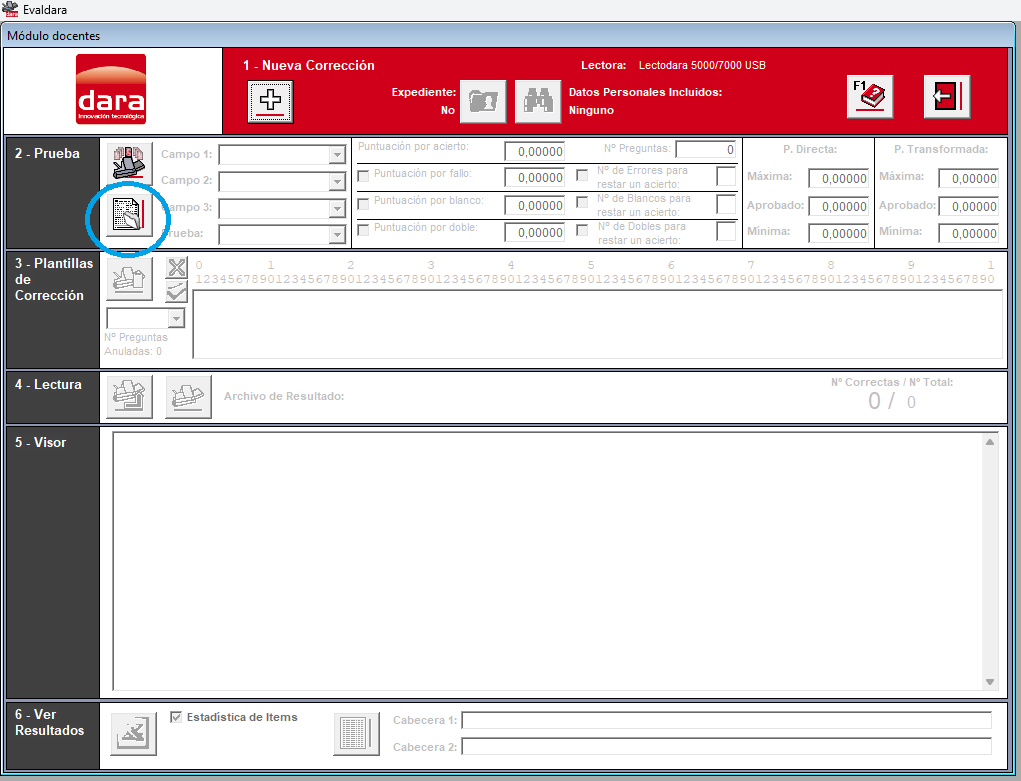Open the Prueba combo box

click(x=282, y=234)
